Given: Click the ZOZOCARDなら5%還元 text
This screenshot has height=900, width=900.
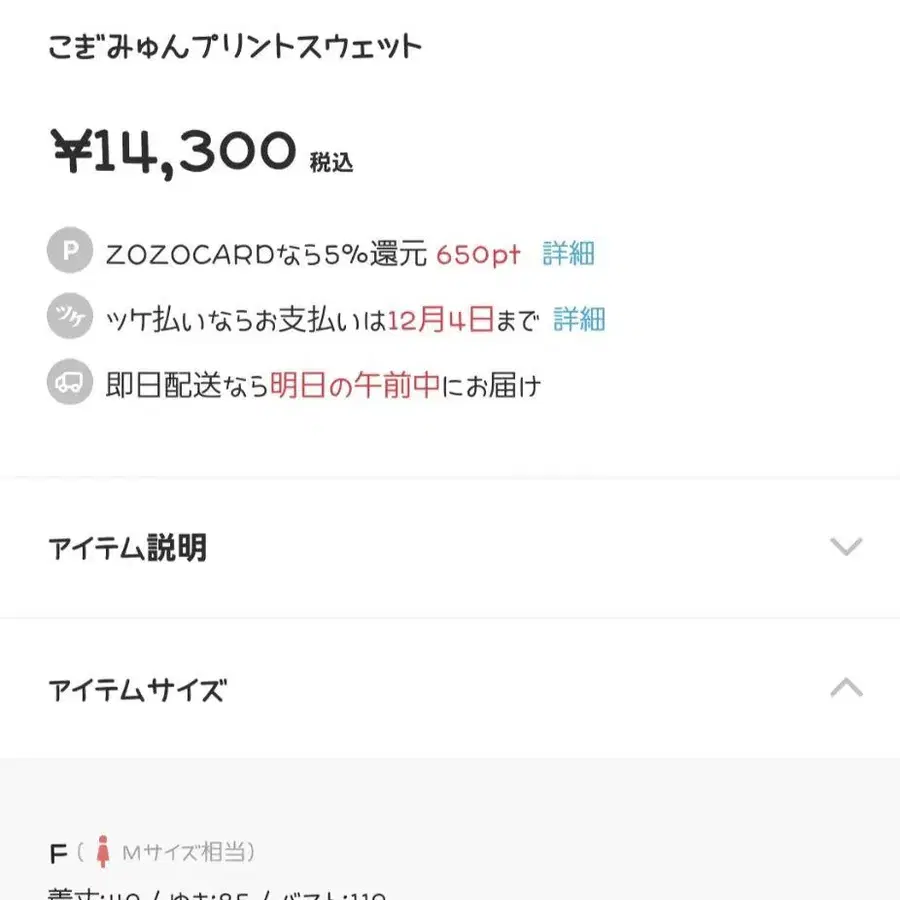Looking at the screenshot, I should 266,254.
